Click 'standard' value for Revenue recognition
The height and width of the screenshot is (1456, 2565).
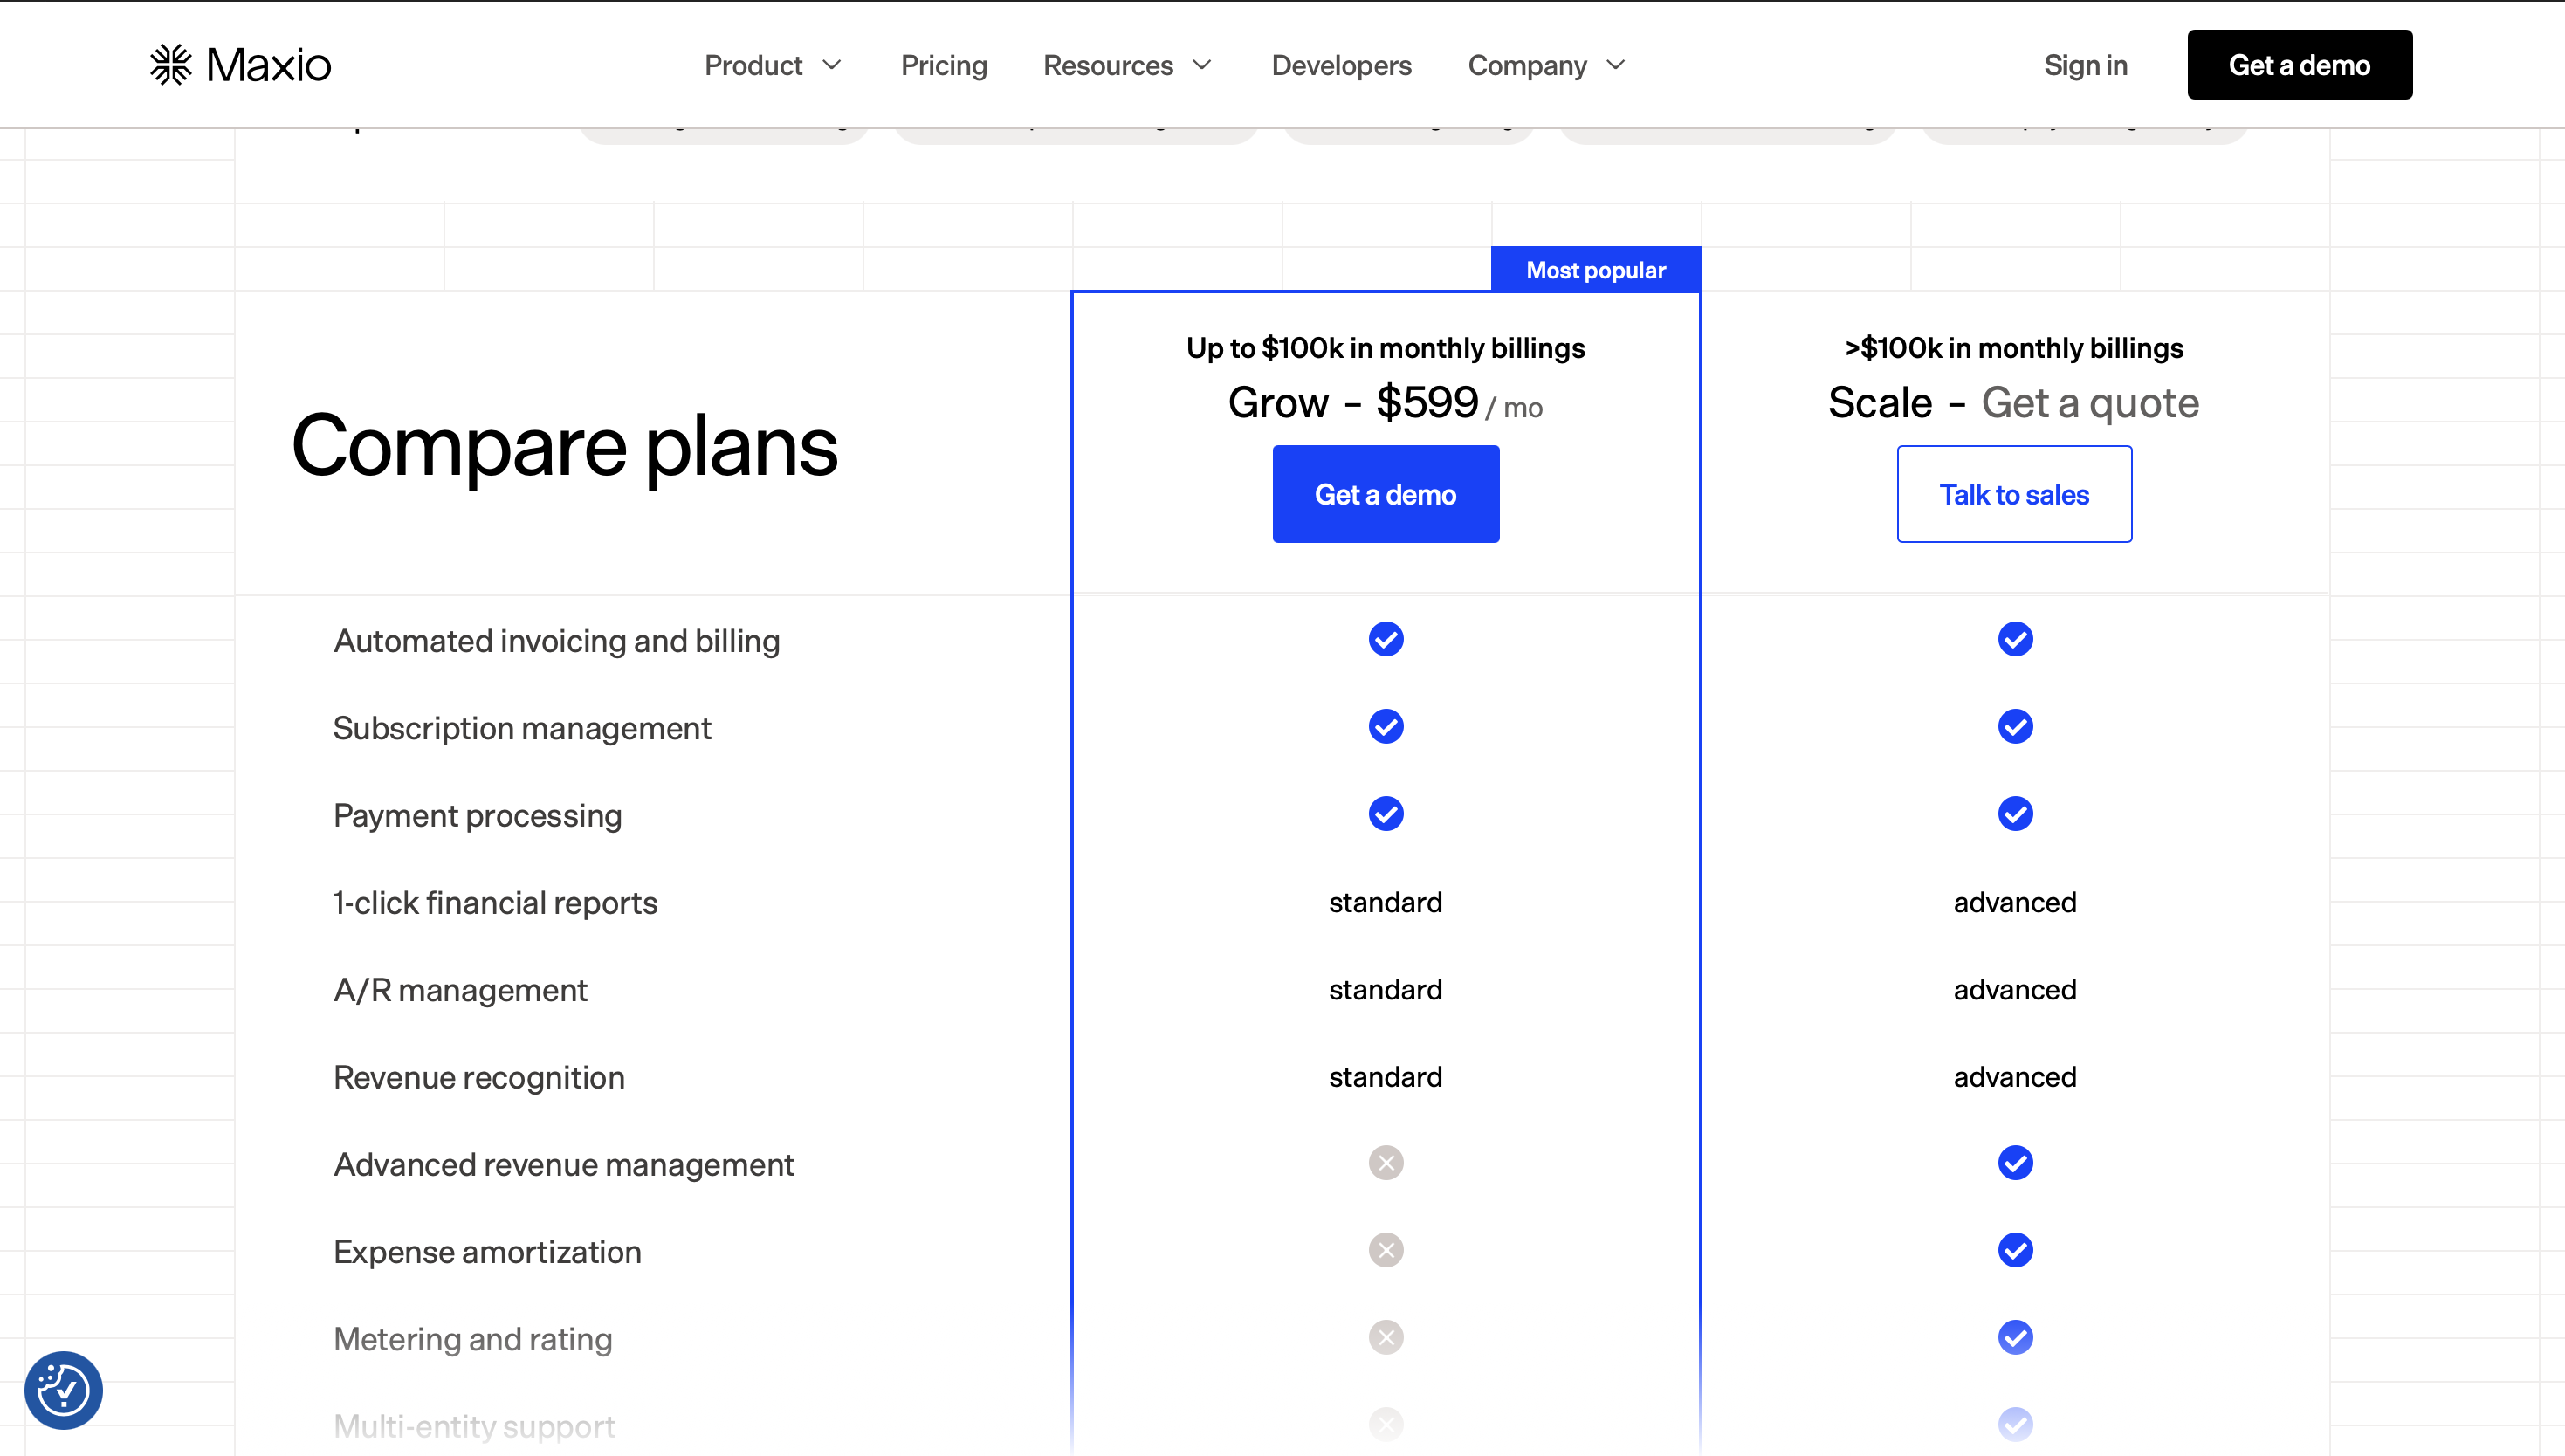coord(1385,1076)
